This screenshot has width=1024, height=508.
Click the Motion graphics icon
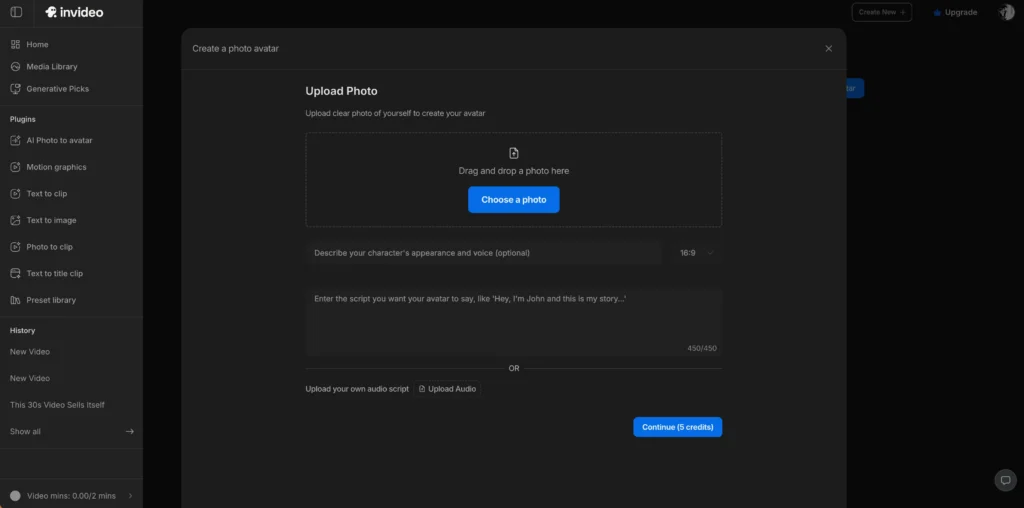click(x=15, y=167)
